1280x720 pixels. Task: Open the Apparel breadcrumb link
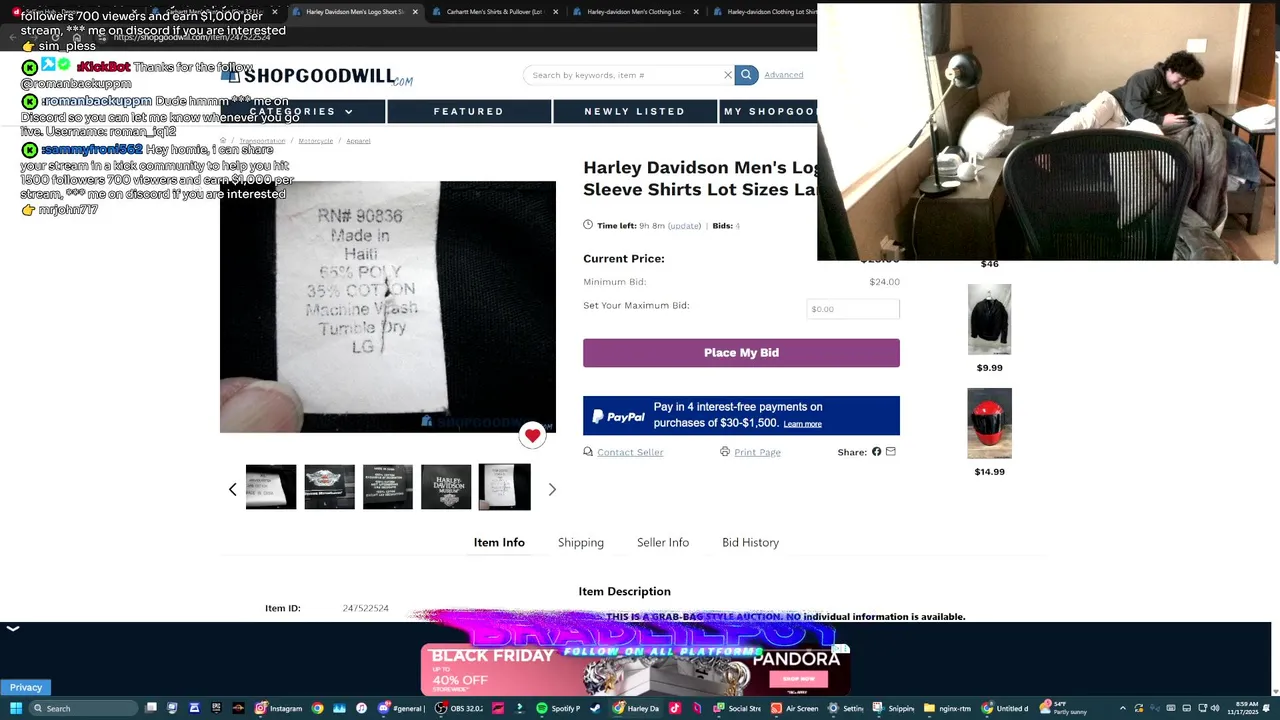point(358,141)
